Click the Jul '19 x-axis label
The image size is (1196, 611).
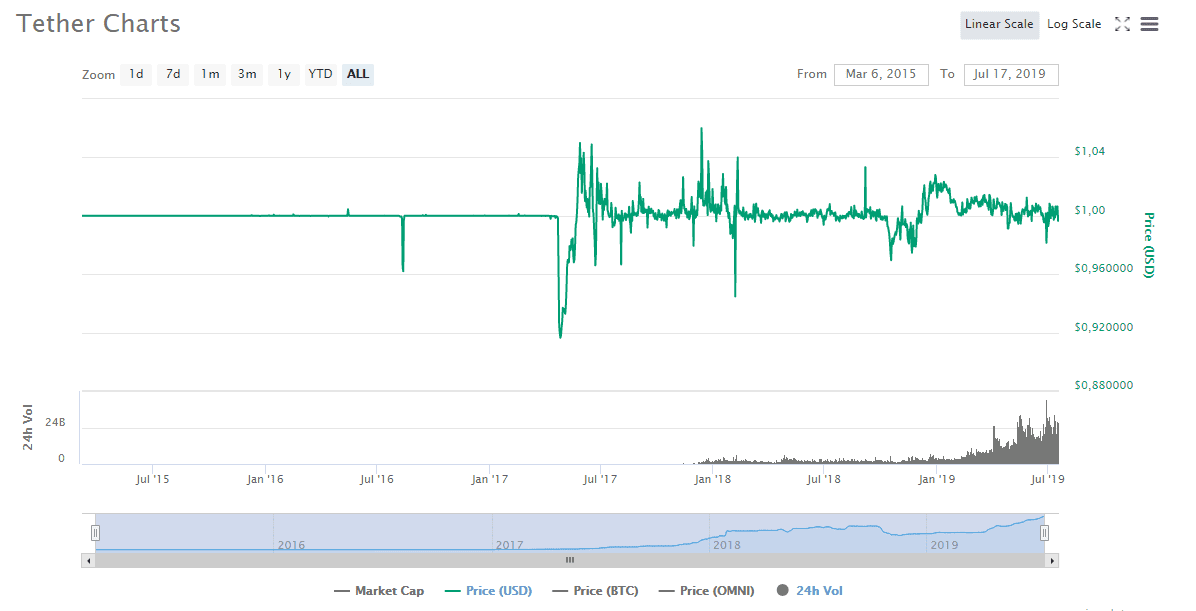tap(1047, 479)
